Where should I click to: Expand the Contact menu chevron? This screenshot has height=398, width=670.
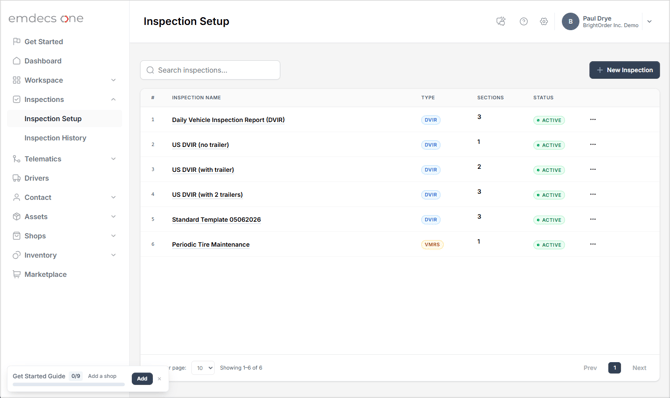113,197
